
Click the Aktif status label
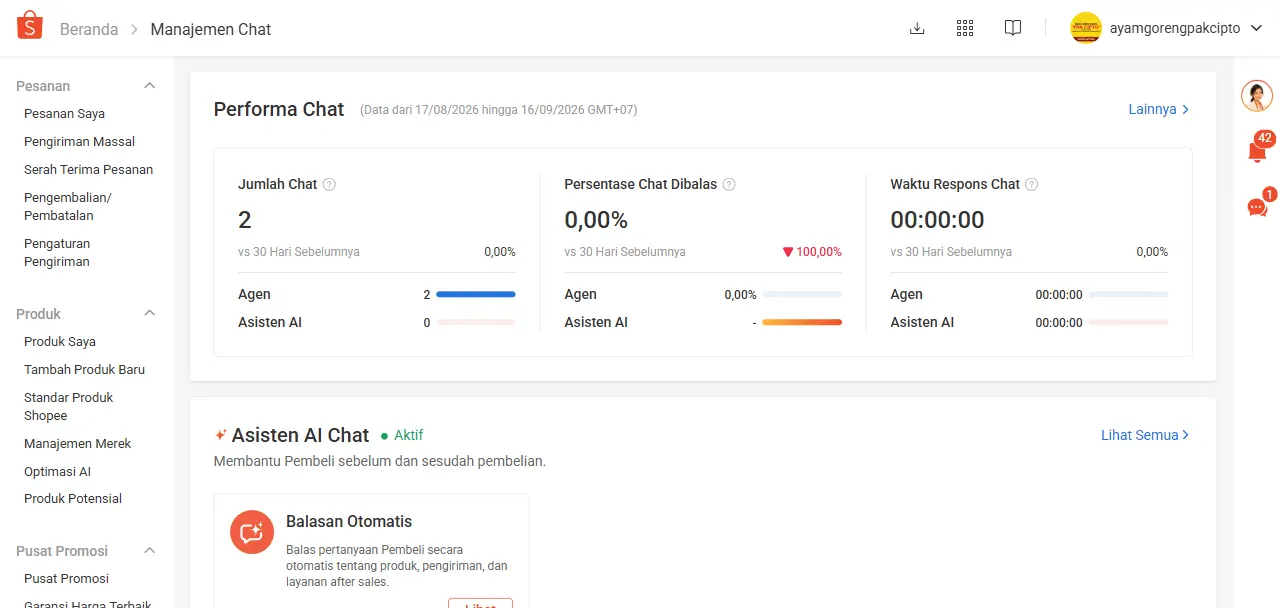pyautogui.click(x=408, y=435)
